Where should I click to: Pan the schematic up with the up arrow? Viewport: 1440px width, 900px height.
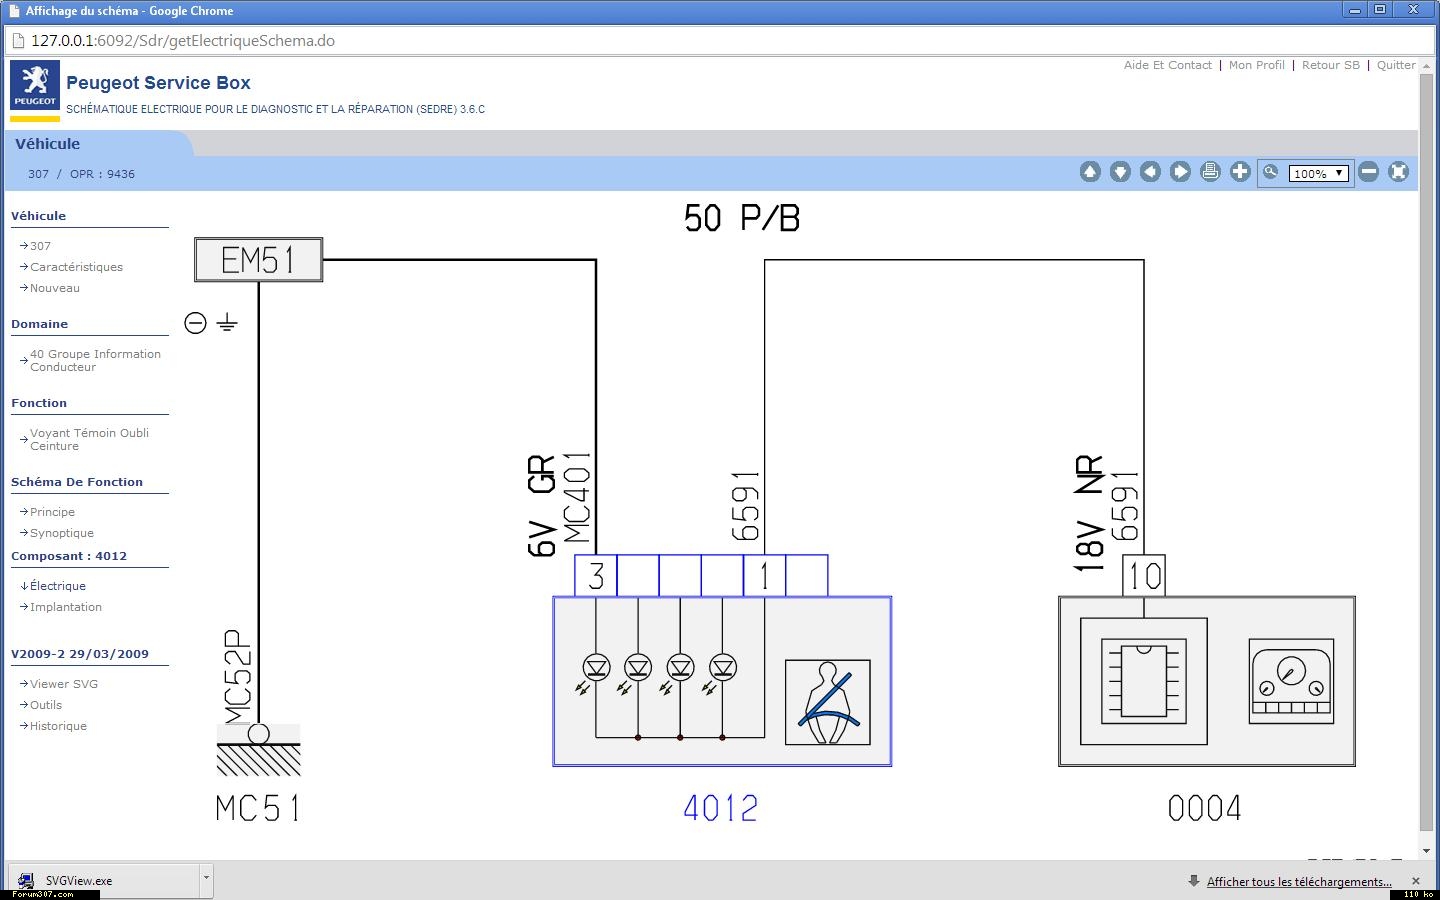click(1090, 172)
